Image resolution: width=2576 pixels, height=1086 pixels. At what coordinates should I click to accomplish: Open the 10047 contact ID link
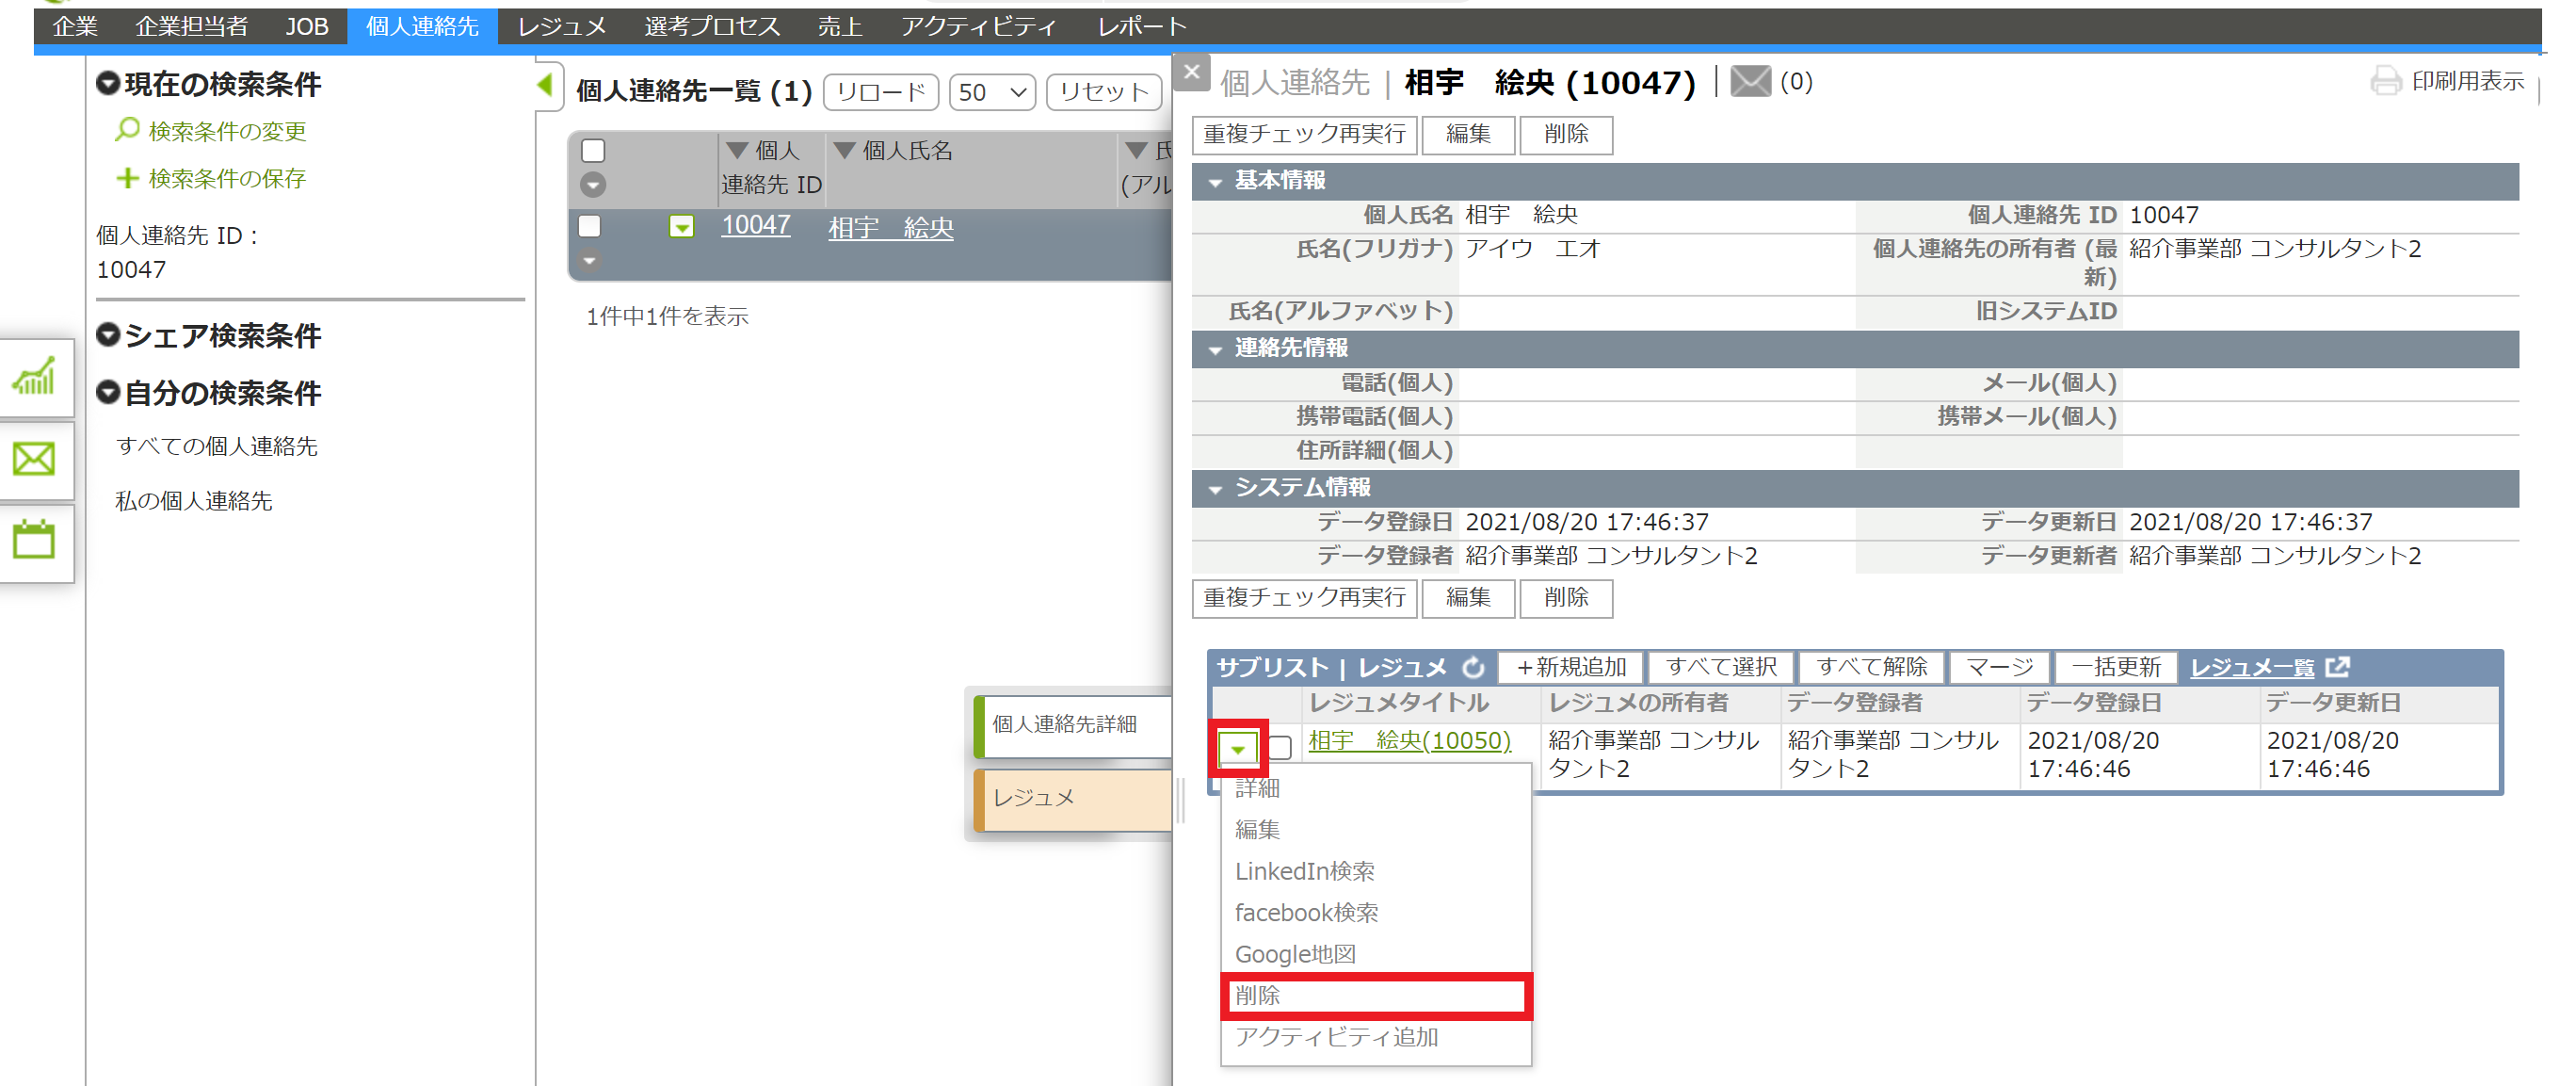point(755,226)
